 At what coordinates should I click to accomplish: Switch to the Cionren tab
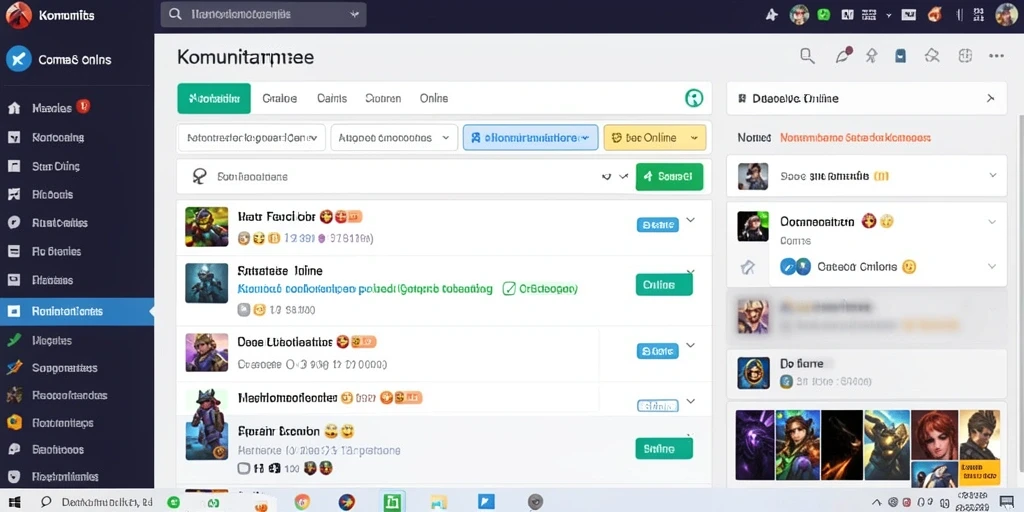point(383,99)
